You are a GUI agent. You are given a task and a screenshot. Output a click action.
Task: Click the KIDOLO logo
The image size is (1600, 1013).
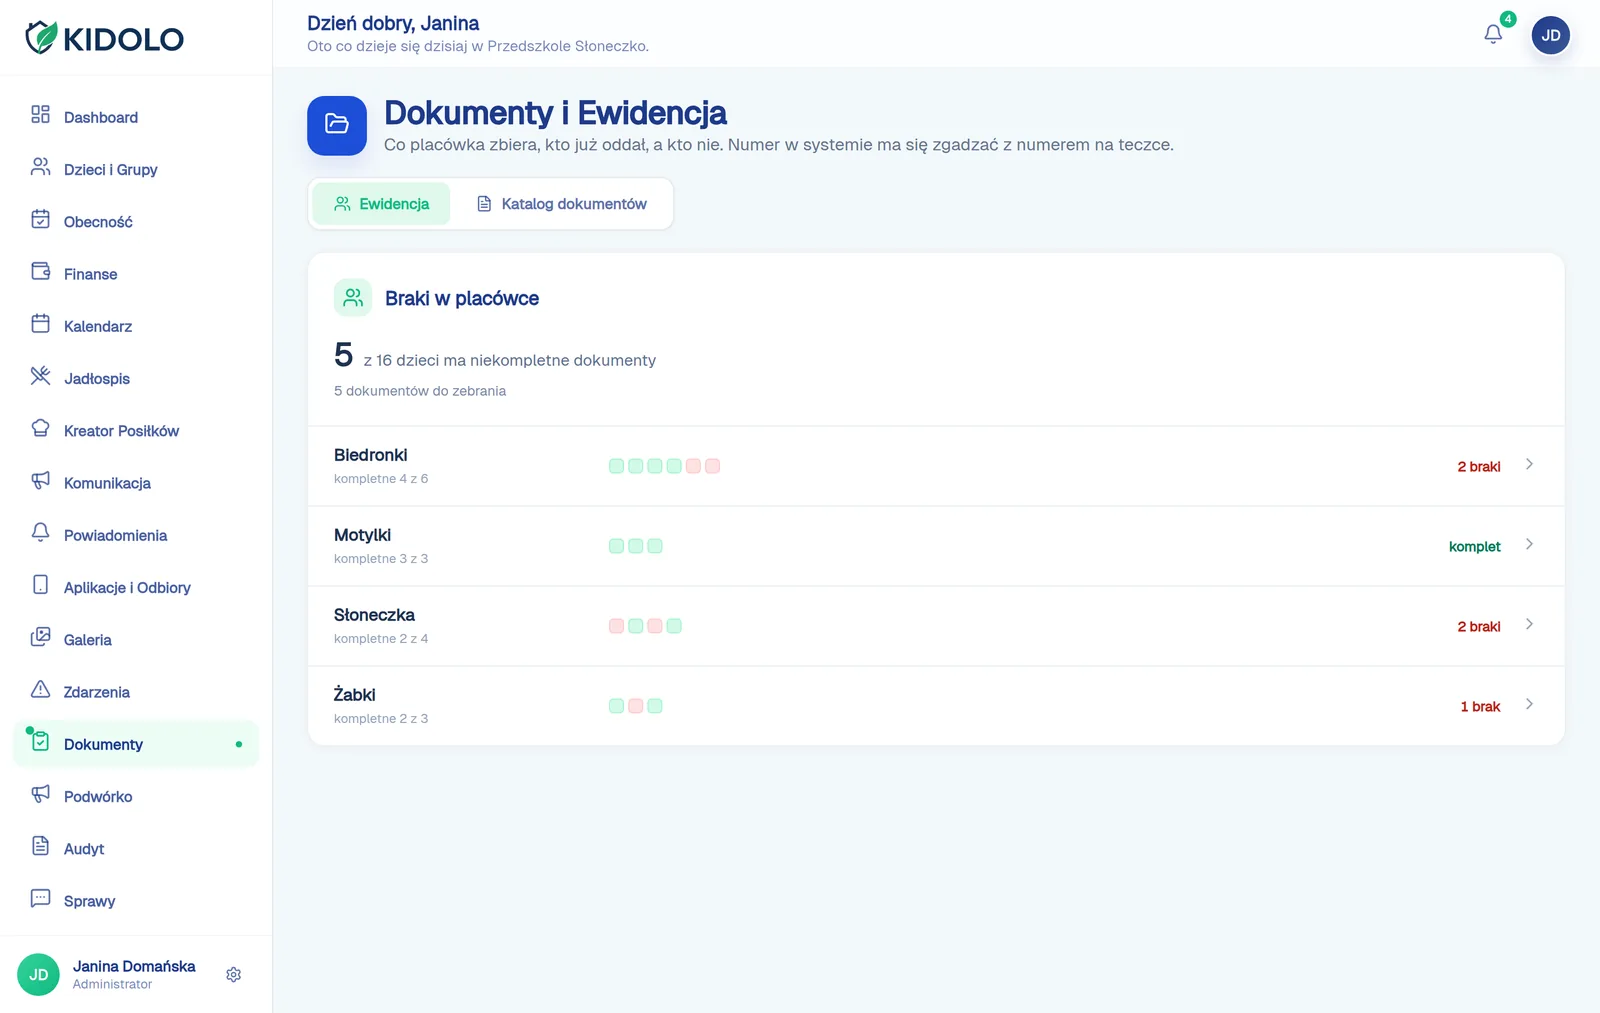click(104, 38)
